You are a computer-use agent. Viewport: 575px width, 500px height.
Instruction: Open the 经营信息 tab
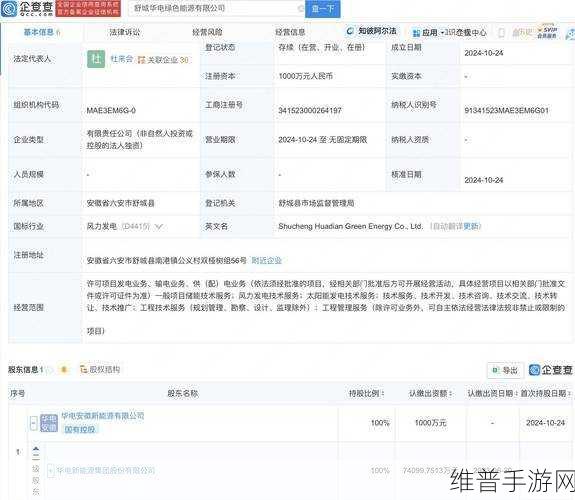point(290,32)
